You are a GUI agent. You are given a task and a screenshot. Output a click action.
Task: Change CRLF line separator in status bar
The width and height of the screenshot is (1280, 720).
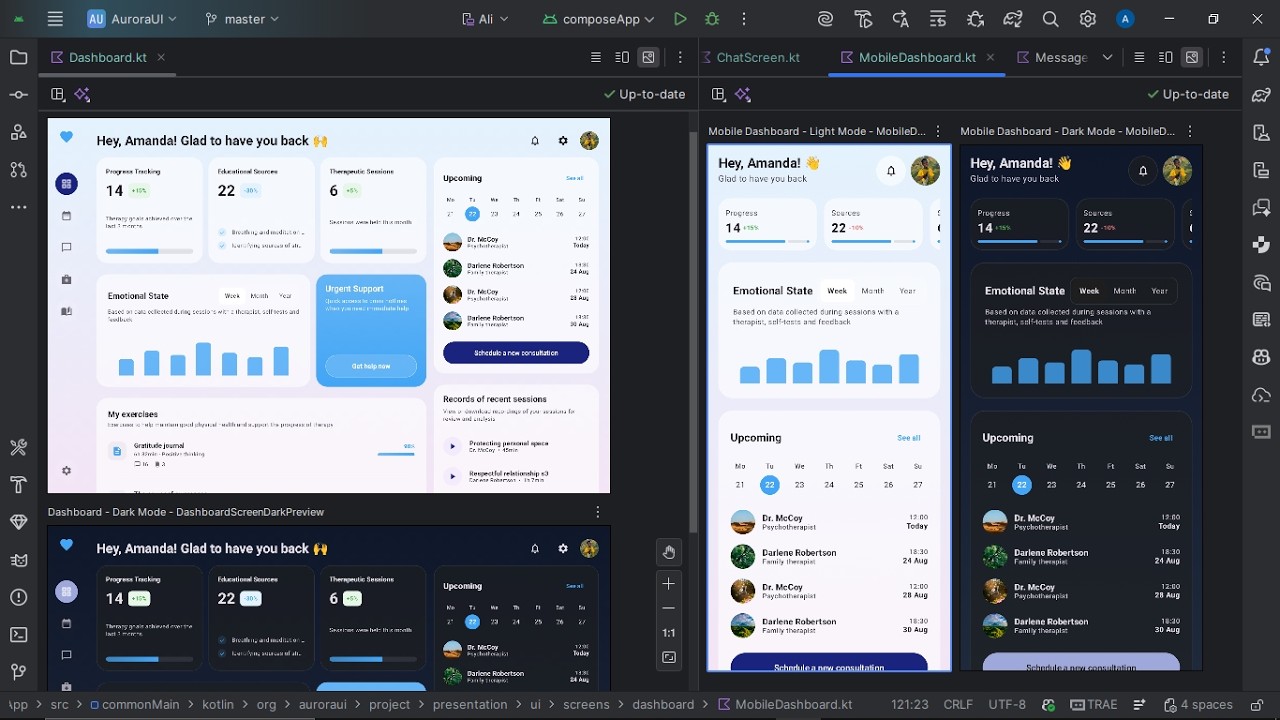(x=958, y=704)
